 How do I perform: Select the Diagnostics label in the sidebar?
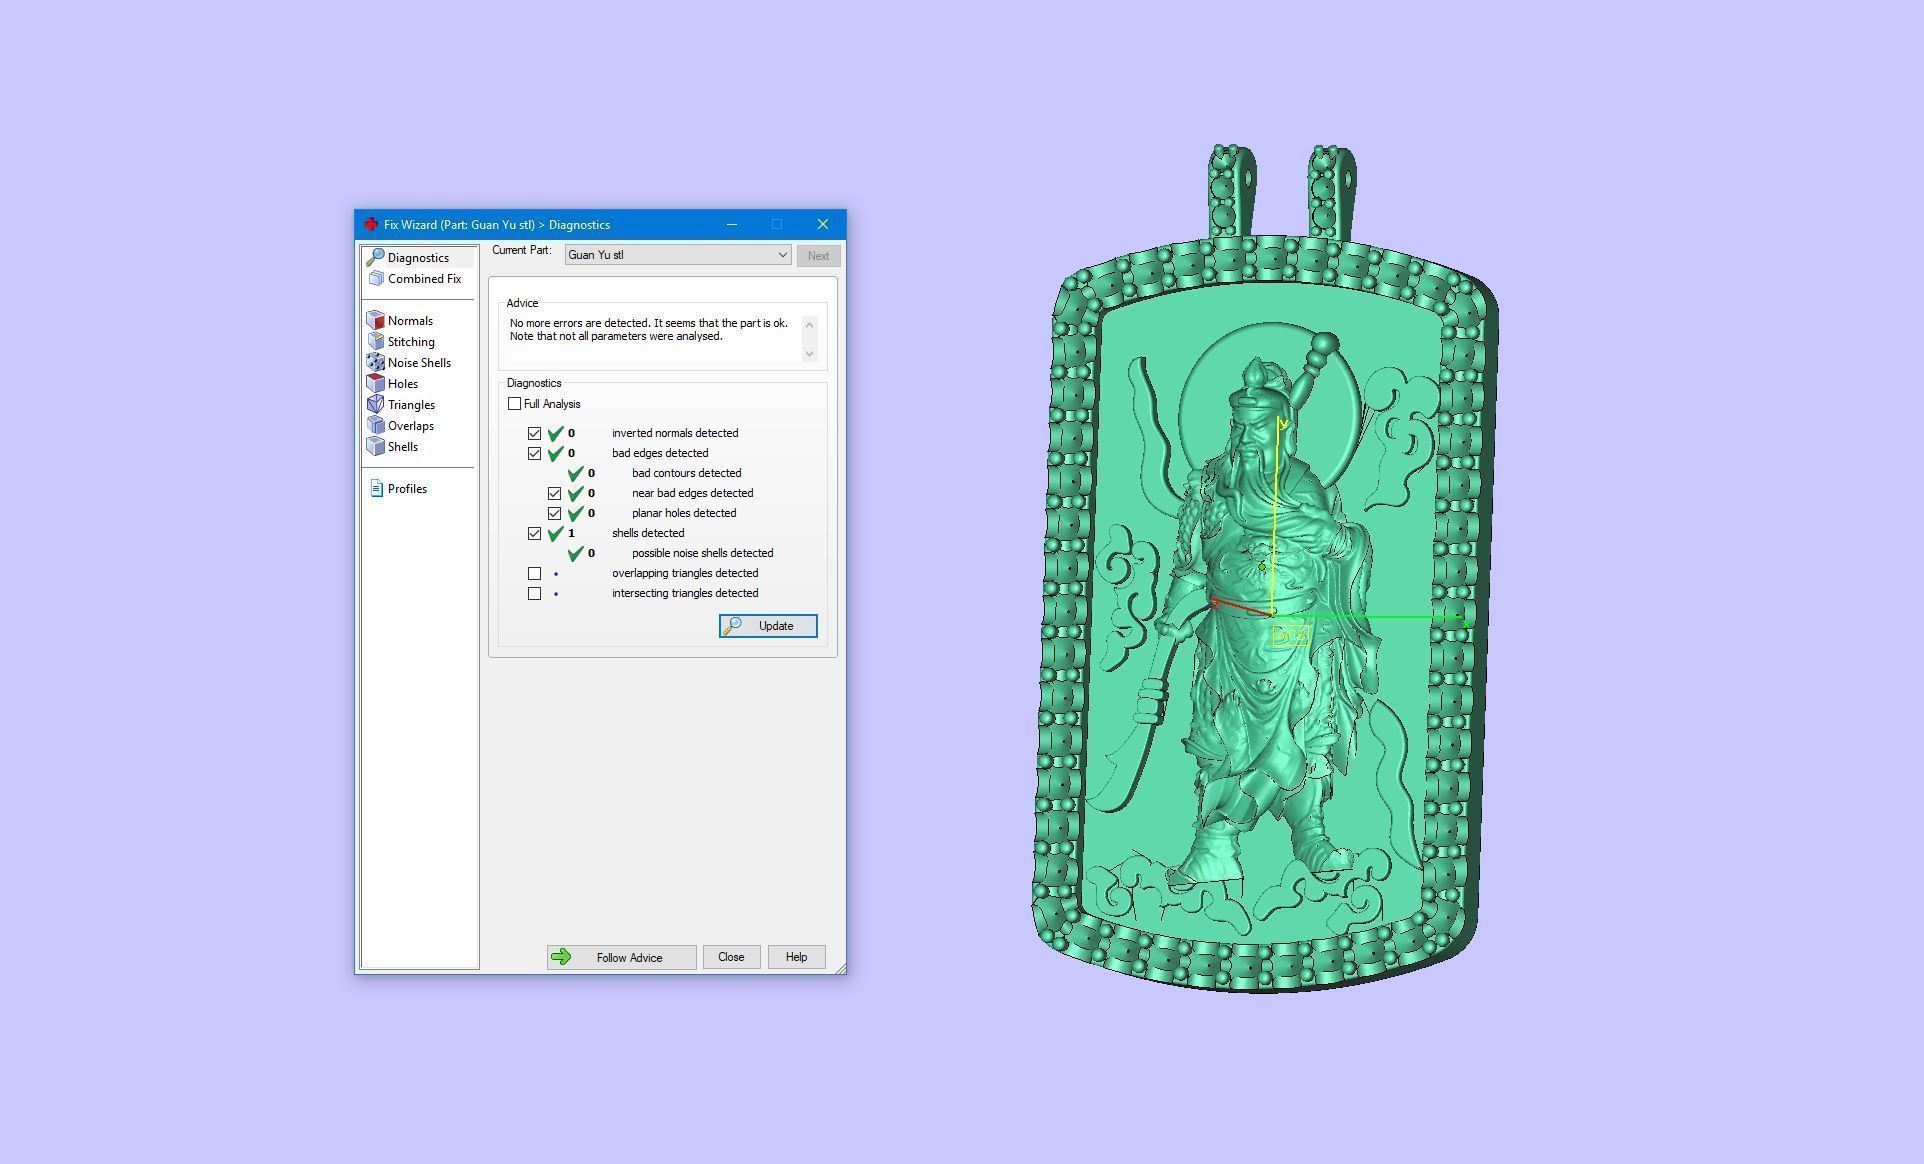(418, 258)
